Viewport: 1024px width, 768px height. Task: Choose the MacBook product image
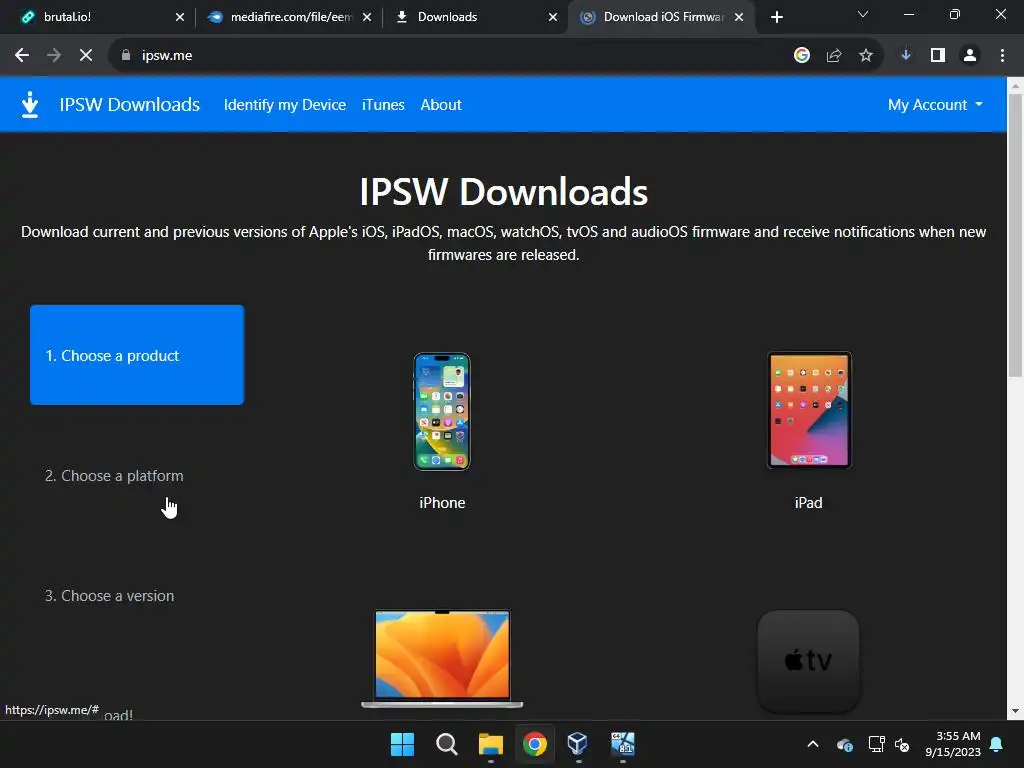(442, 659)
